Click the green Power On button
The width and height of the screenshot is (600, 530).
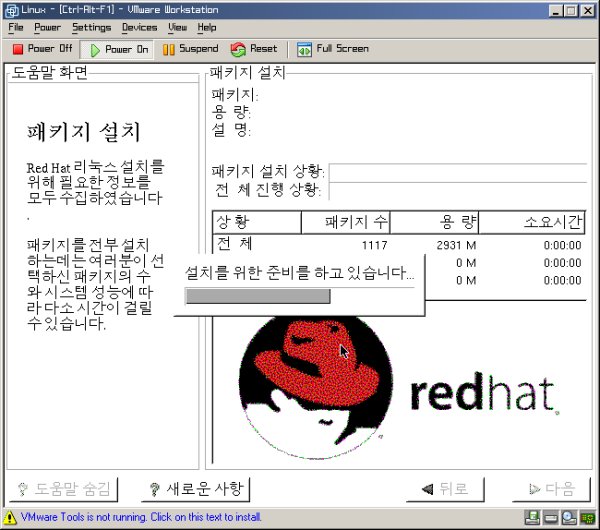117,49
